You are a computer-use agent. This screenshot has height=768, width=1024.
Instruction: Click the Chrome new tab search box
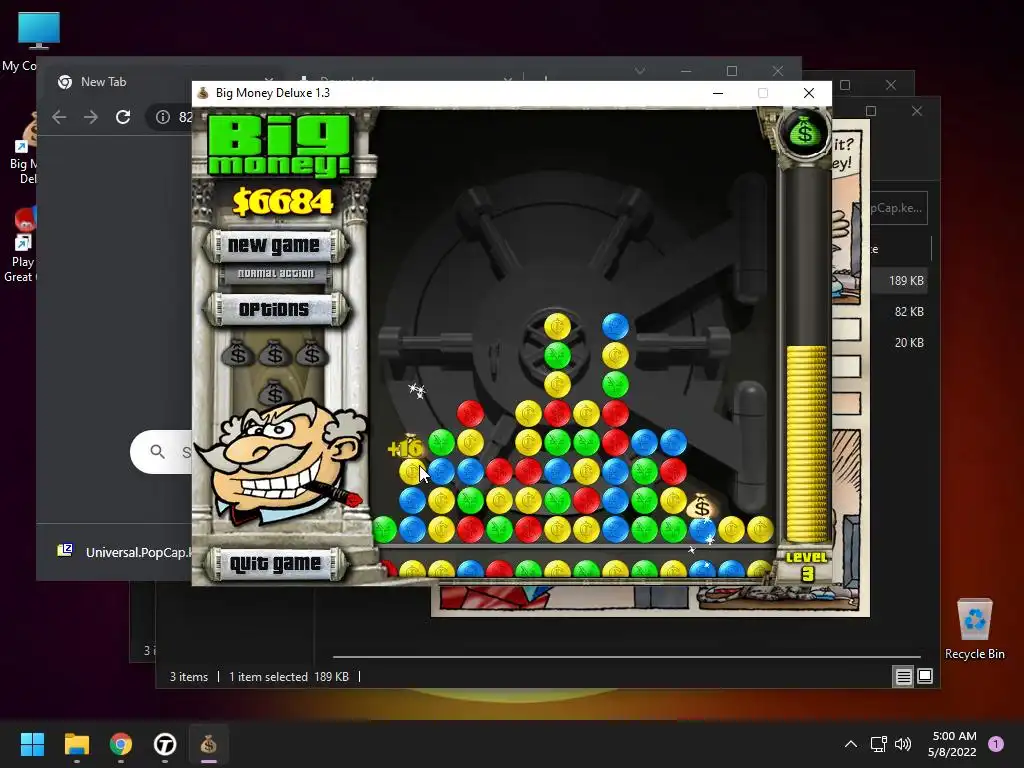coord(162,451)
